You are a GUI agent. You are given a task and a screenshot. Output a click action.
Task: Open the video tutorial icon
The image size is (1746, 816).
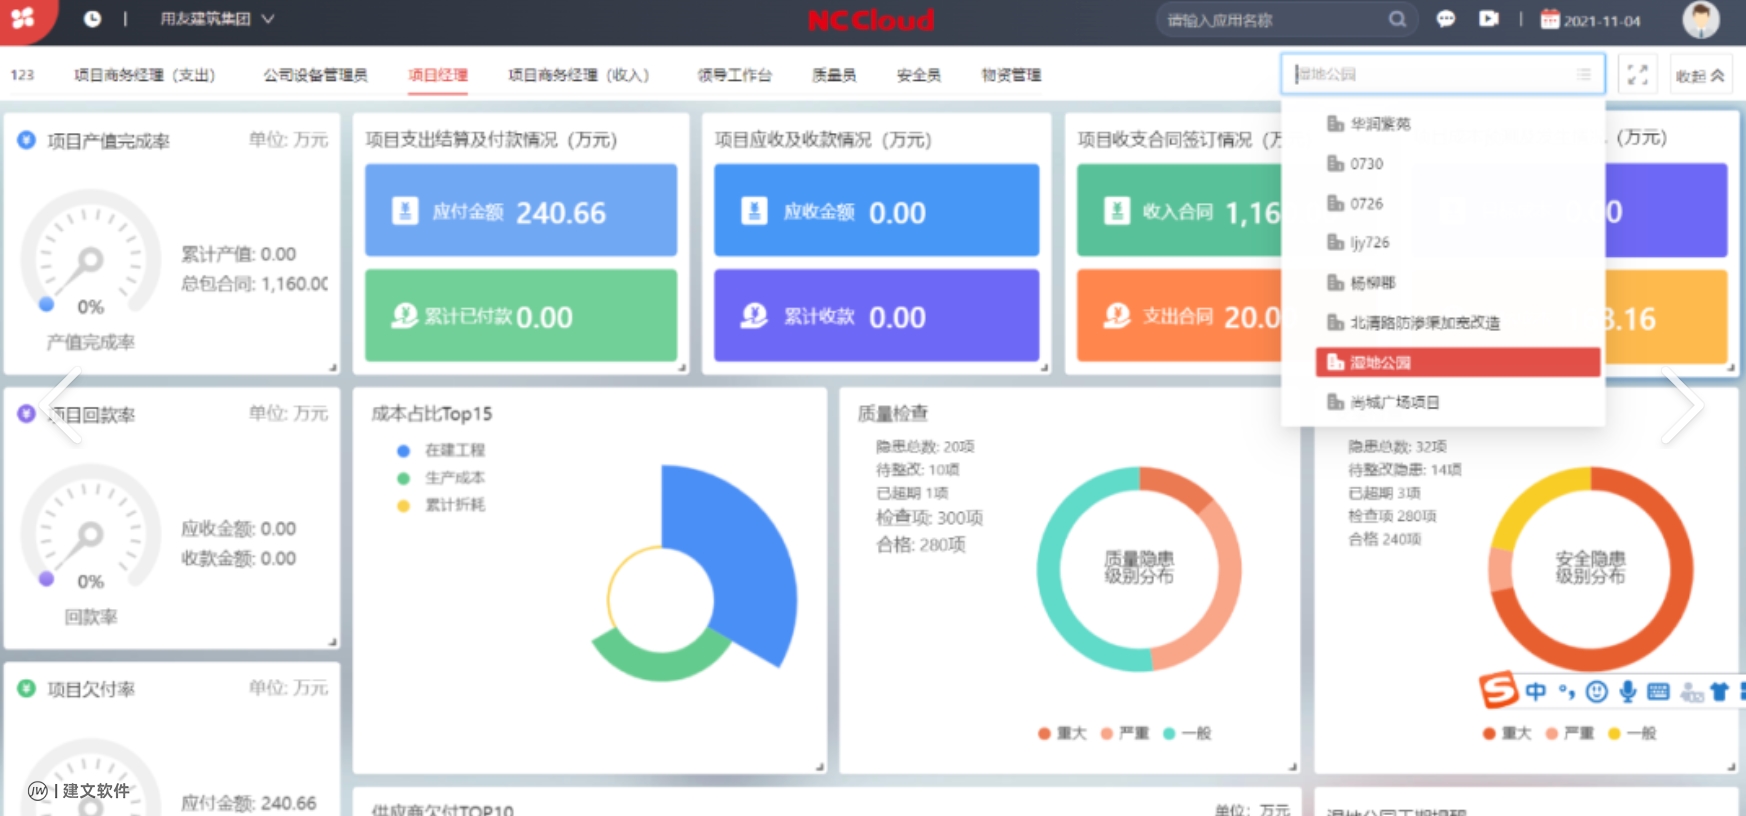[x=1489, y=19]
